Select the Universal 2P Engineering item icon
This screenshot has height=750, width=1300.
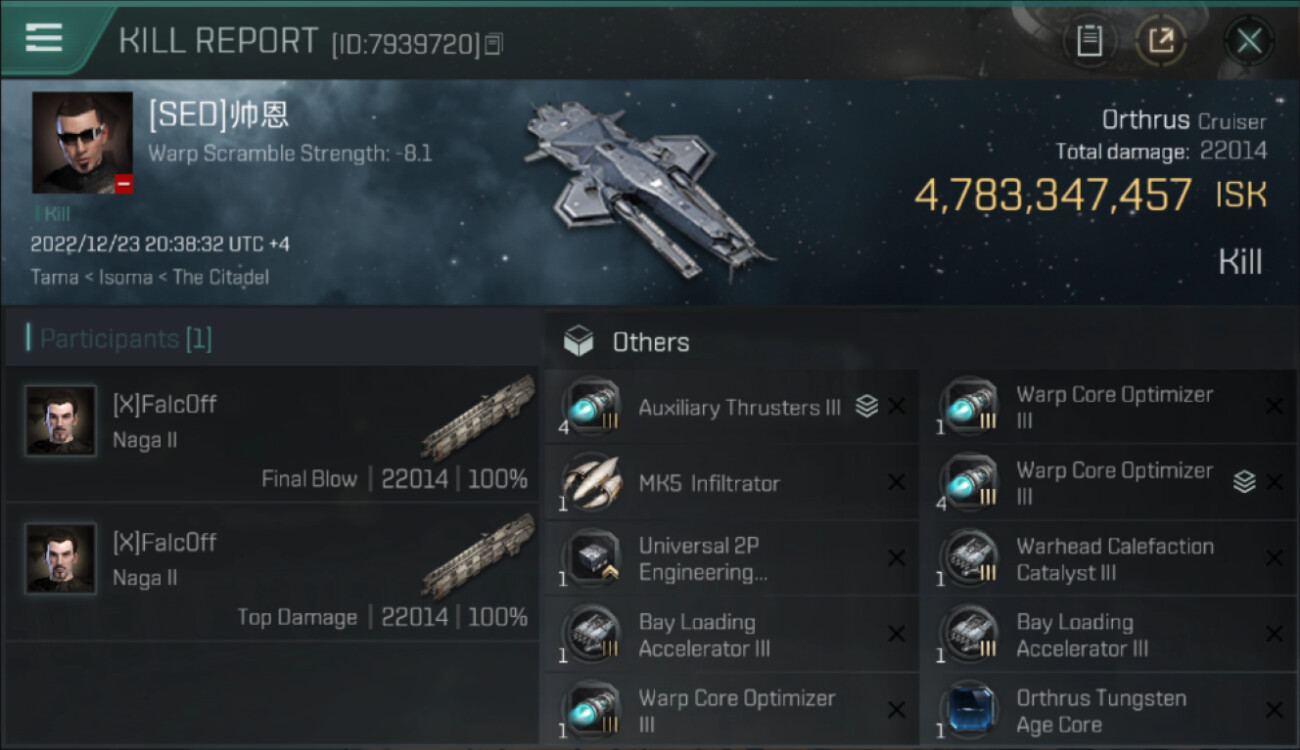click(x=591, y=559)
